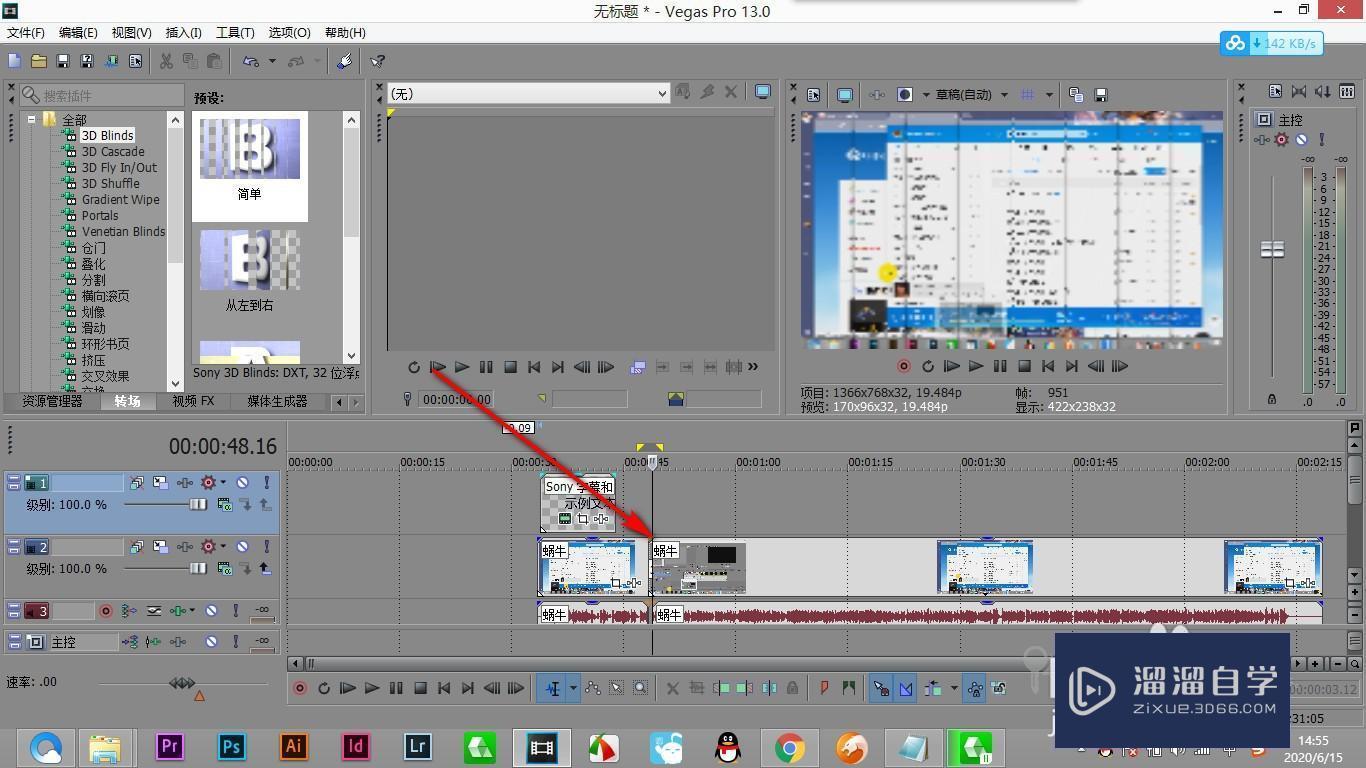
Task: Open Premiere Pro from the taskbar
Action: (170, 746)
